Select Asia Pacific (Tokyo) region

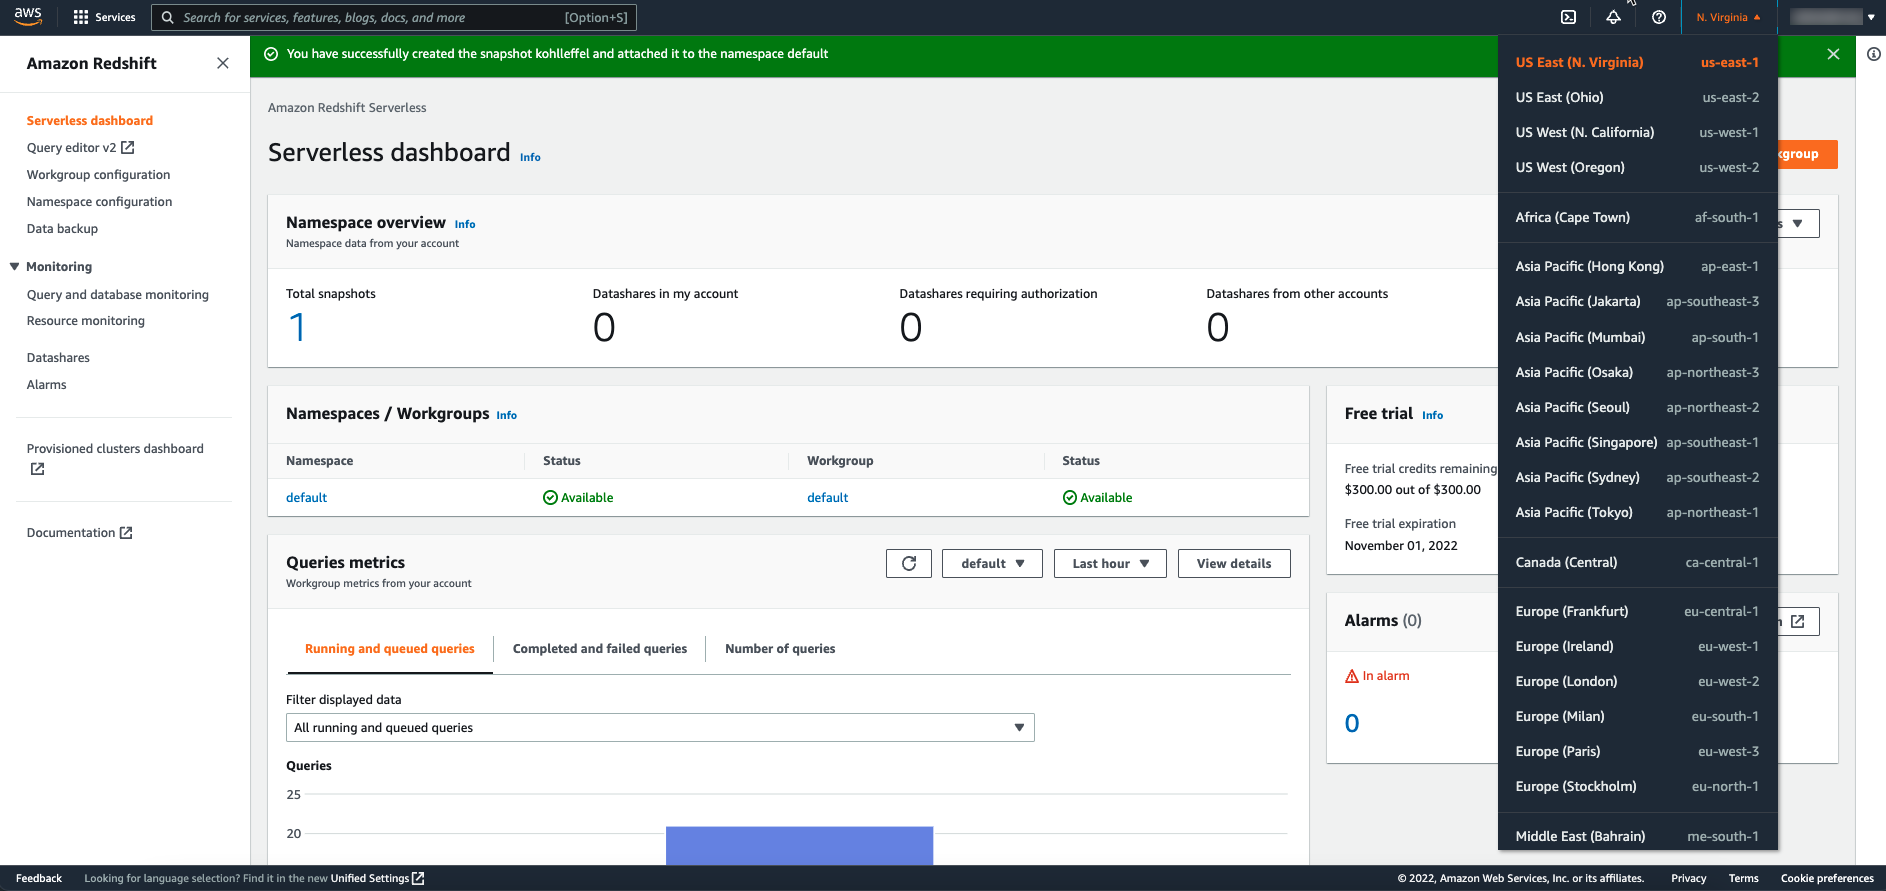pos(1637,512)
